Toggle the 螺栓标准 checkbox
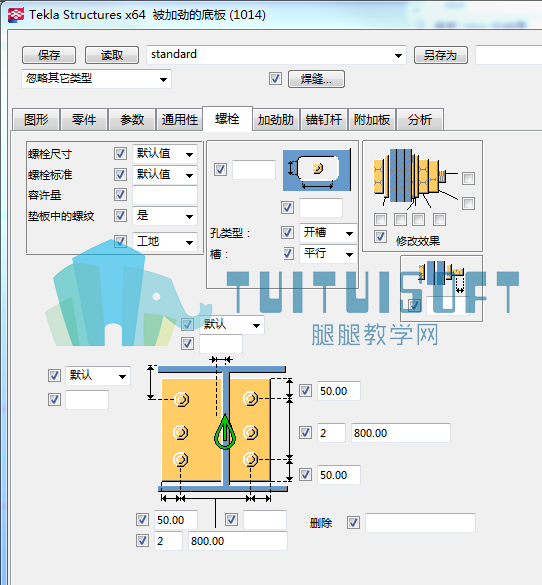The width and height of the screenshot is (542, 585). click(120, 174)
